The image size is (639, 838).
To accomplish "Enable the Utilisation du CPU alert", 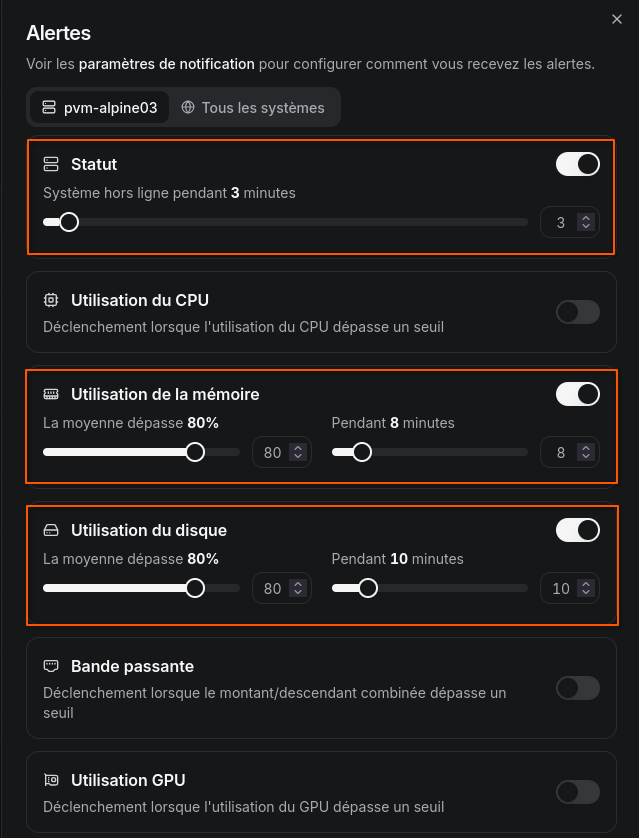I will (577, 312).
